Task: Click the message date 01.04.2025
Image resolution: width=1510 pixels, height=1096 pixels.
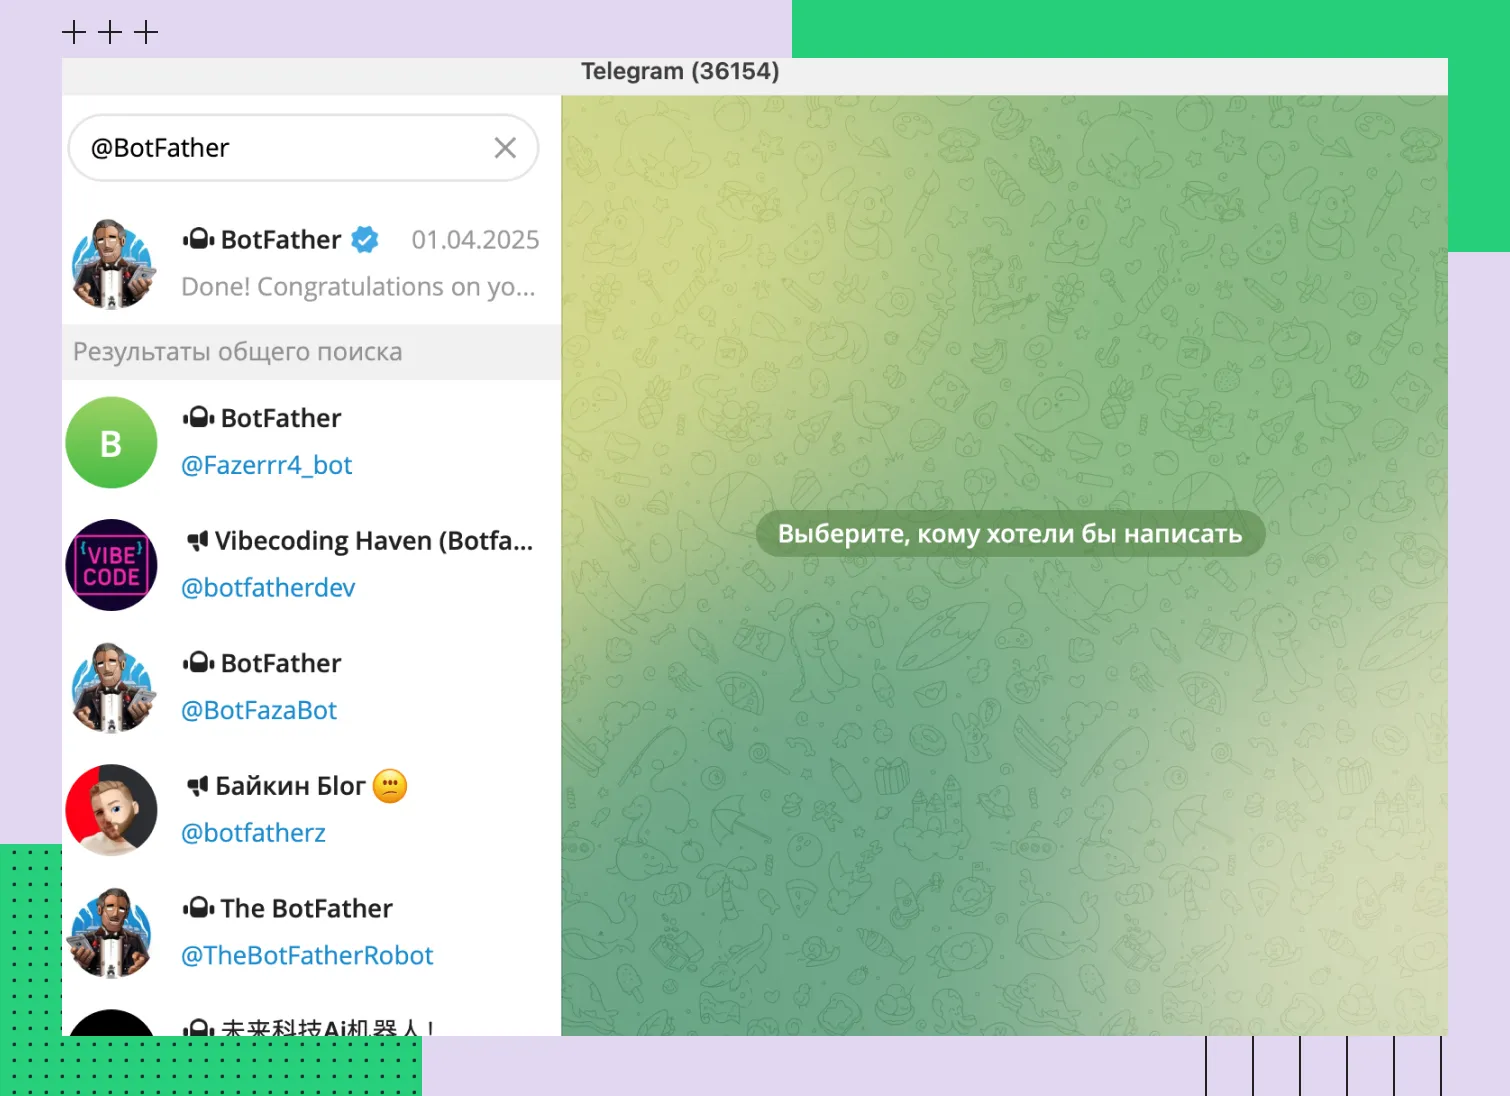Action: tap(476, 239)
